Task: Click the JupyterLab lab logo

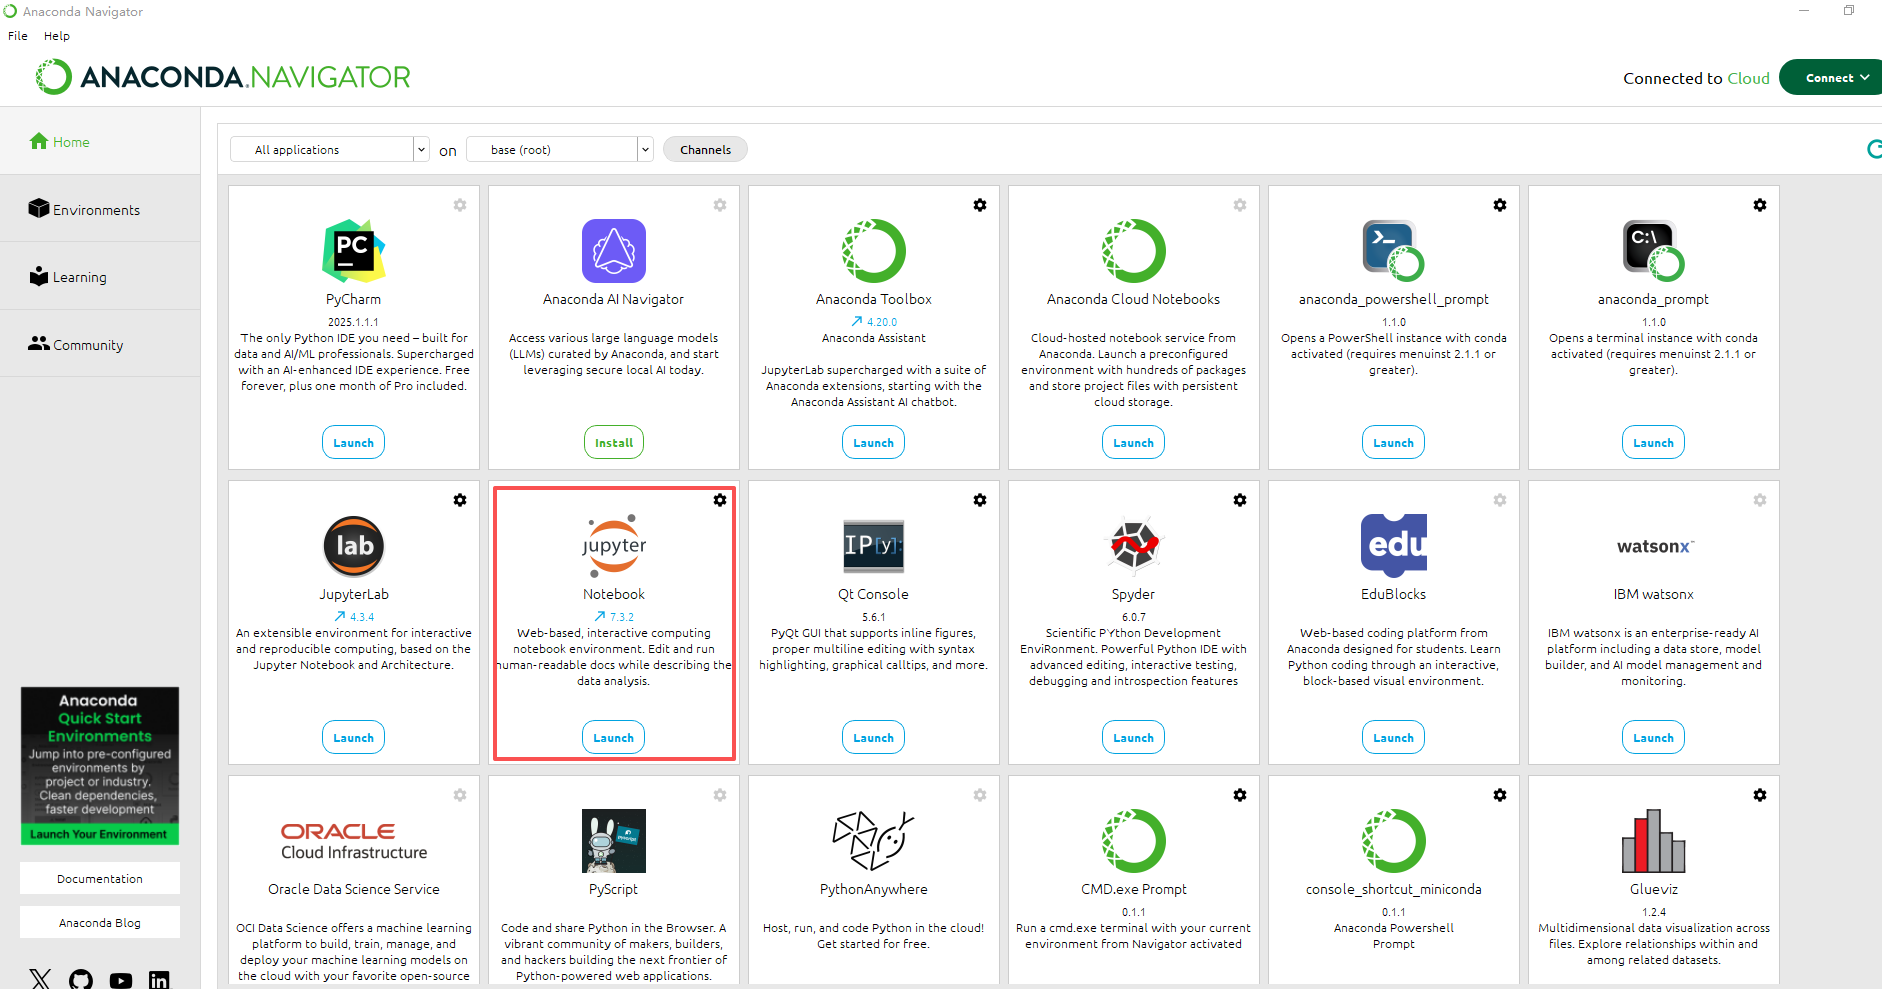Action: click(x=354, y=546)
